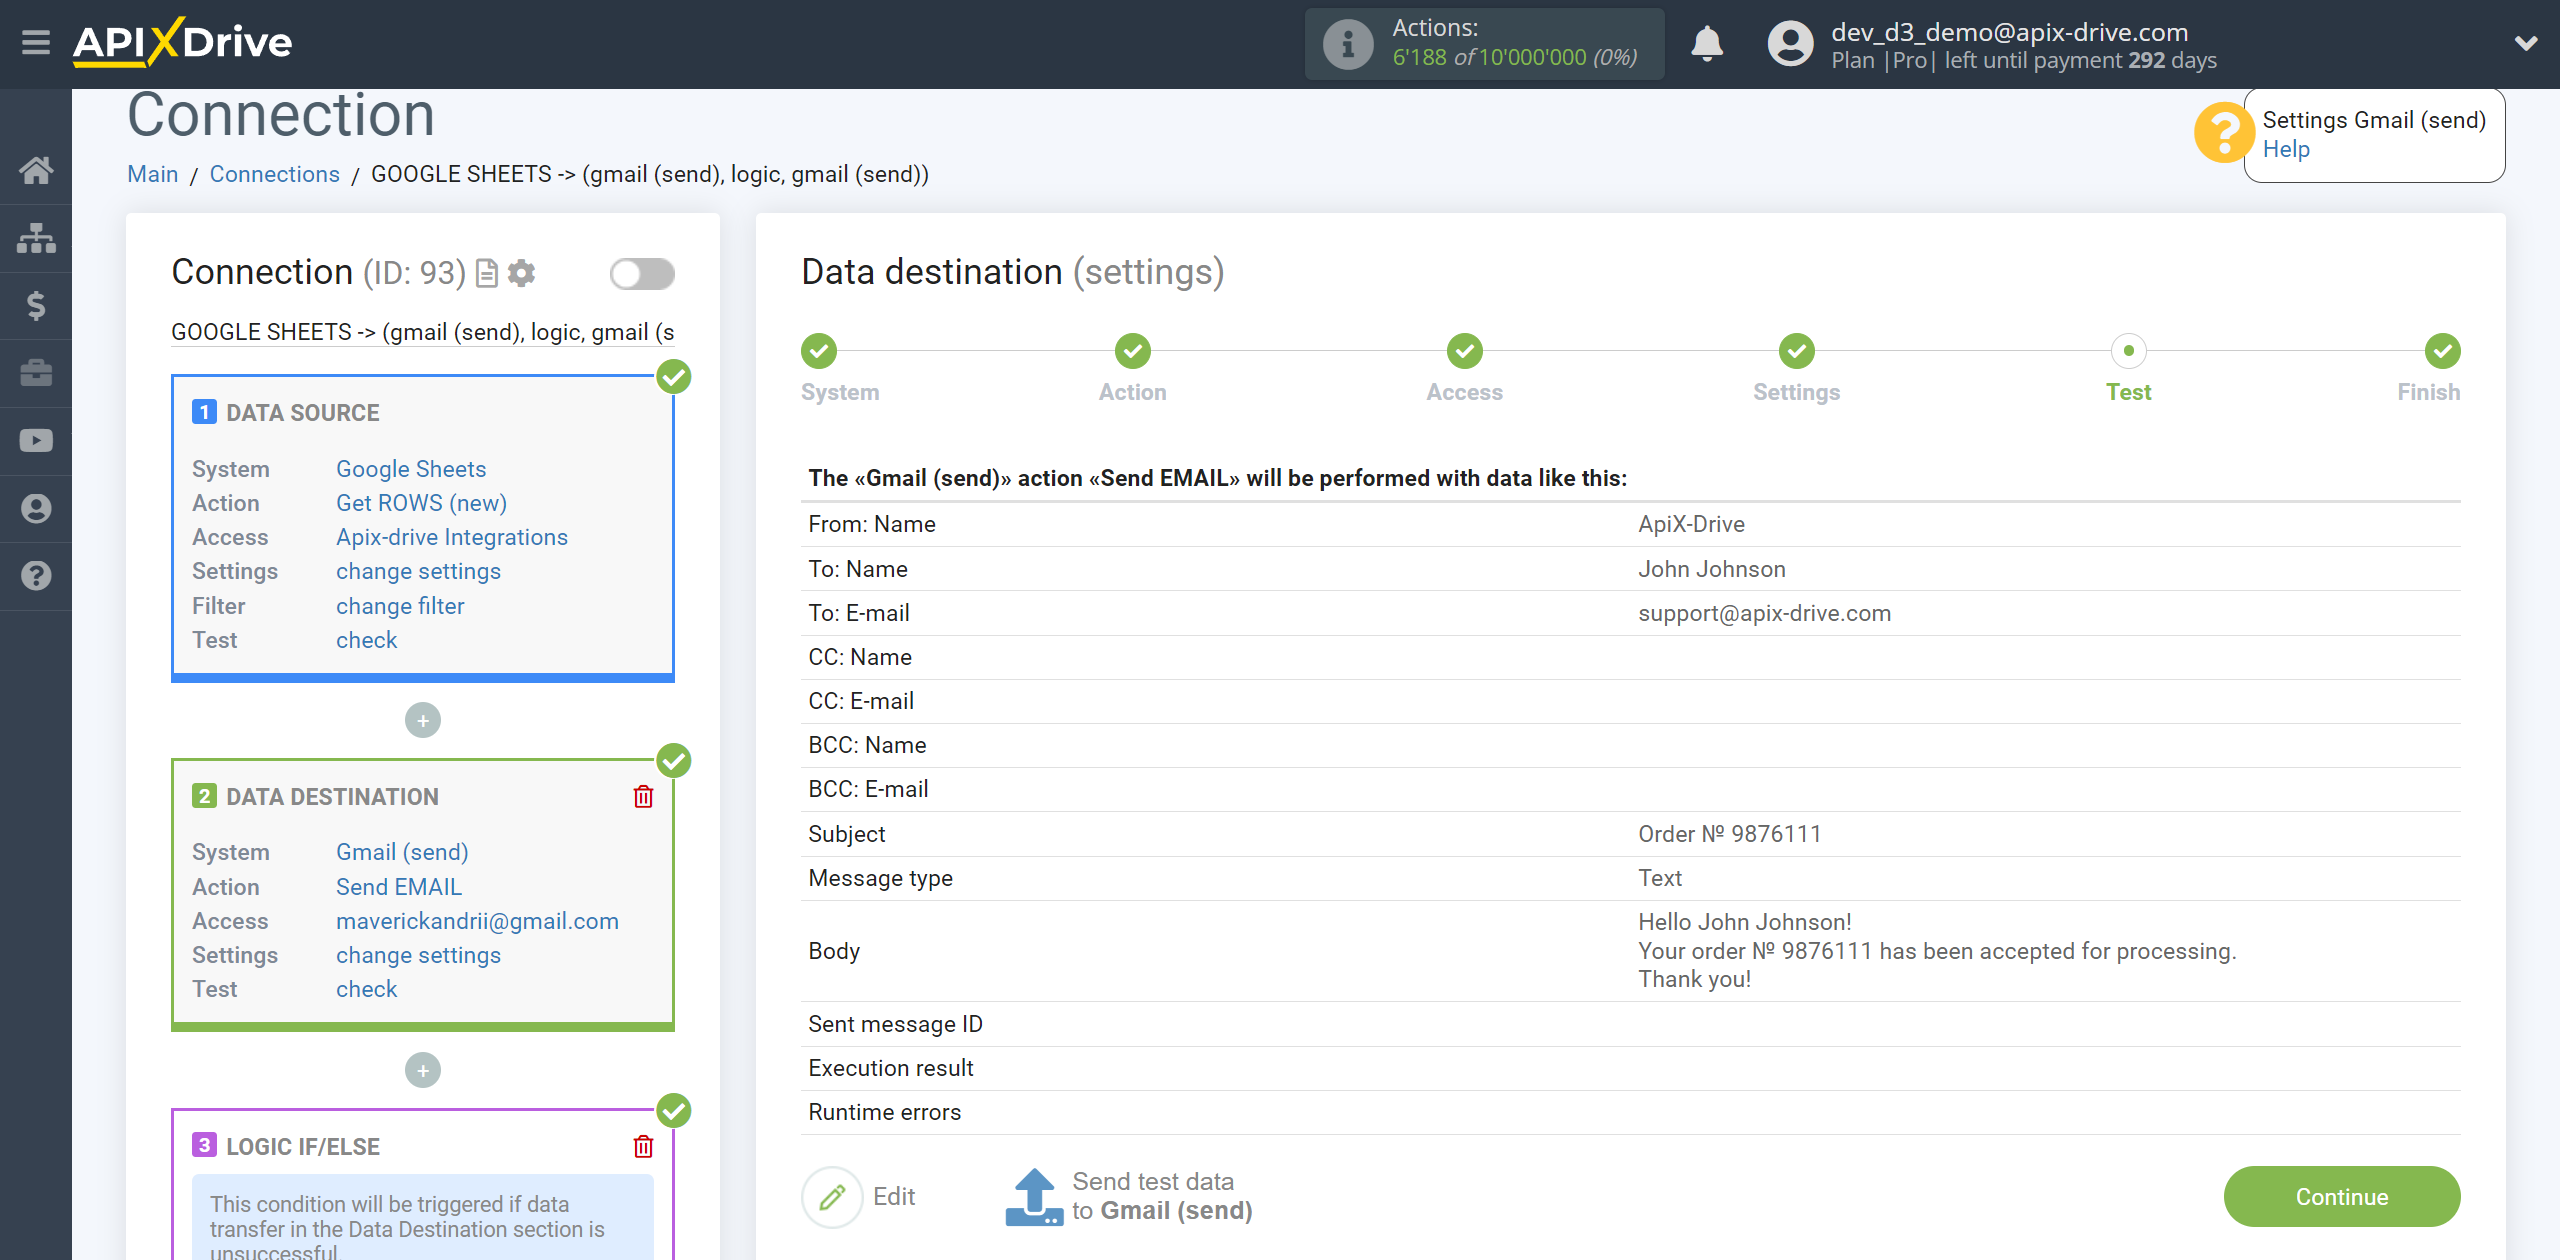Open Get ROWS (new) action link
Image resolution: width=2560 pixels, height=1260 pixels.
pos(421,503)
